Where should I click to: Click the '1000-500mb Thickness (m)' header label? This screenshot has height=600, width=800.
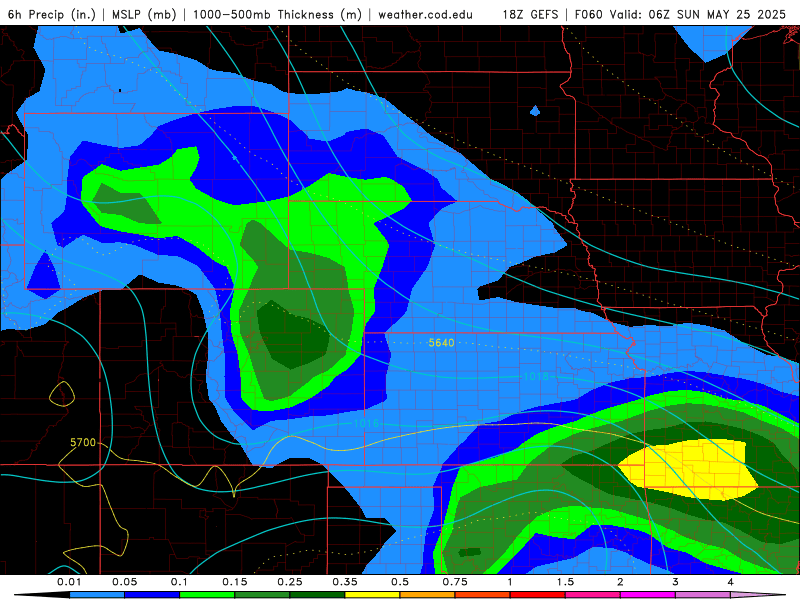[x=277, y=14]
